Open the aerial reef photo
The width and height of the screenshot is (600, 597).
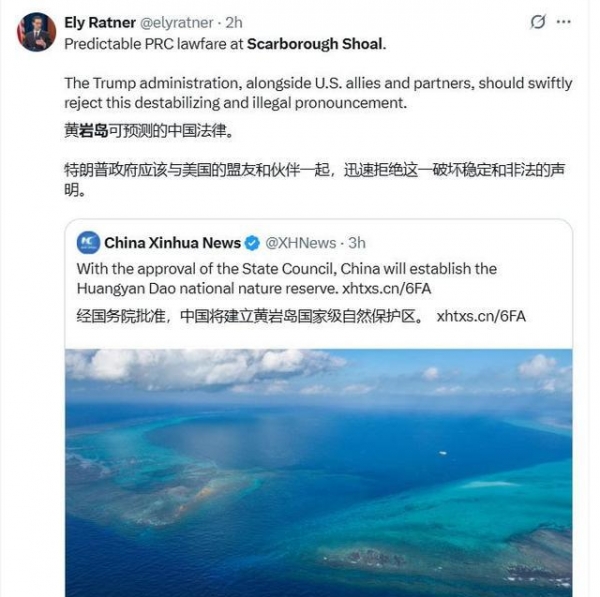pos(319,470)
